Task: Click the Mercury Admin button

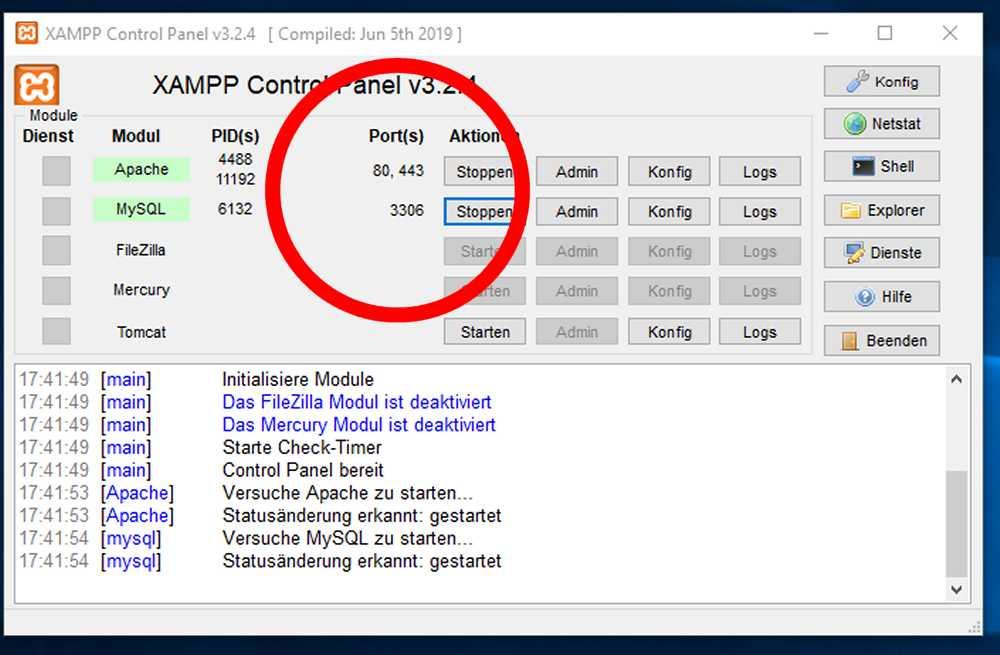Action: (577, 291)
